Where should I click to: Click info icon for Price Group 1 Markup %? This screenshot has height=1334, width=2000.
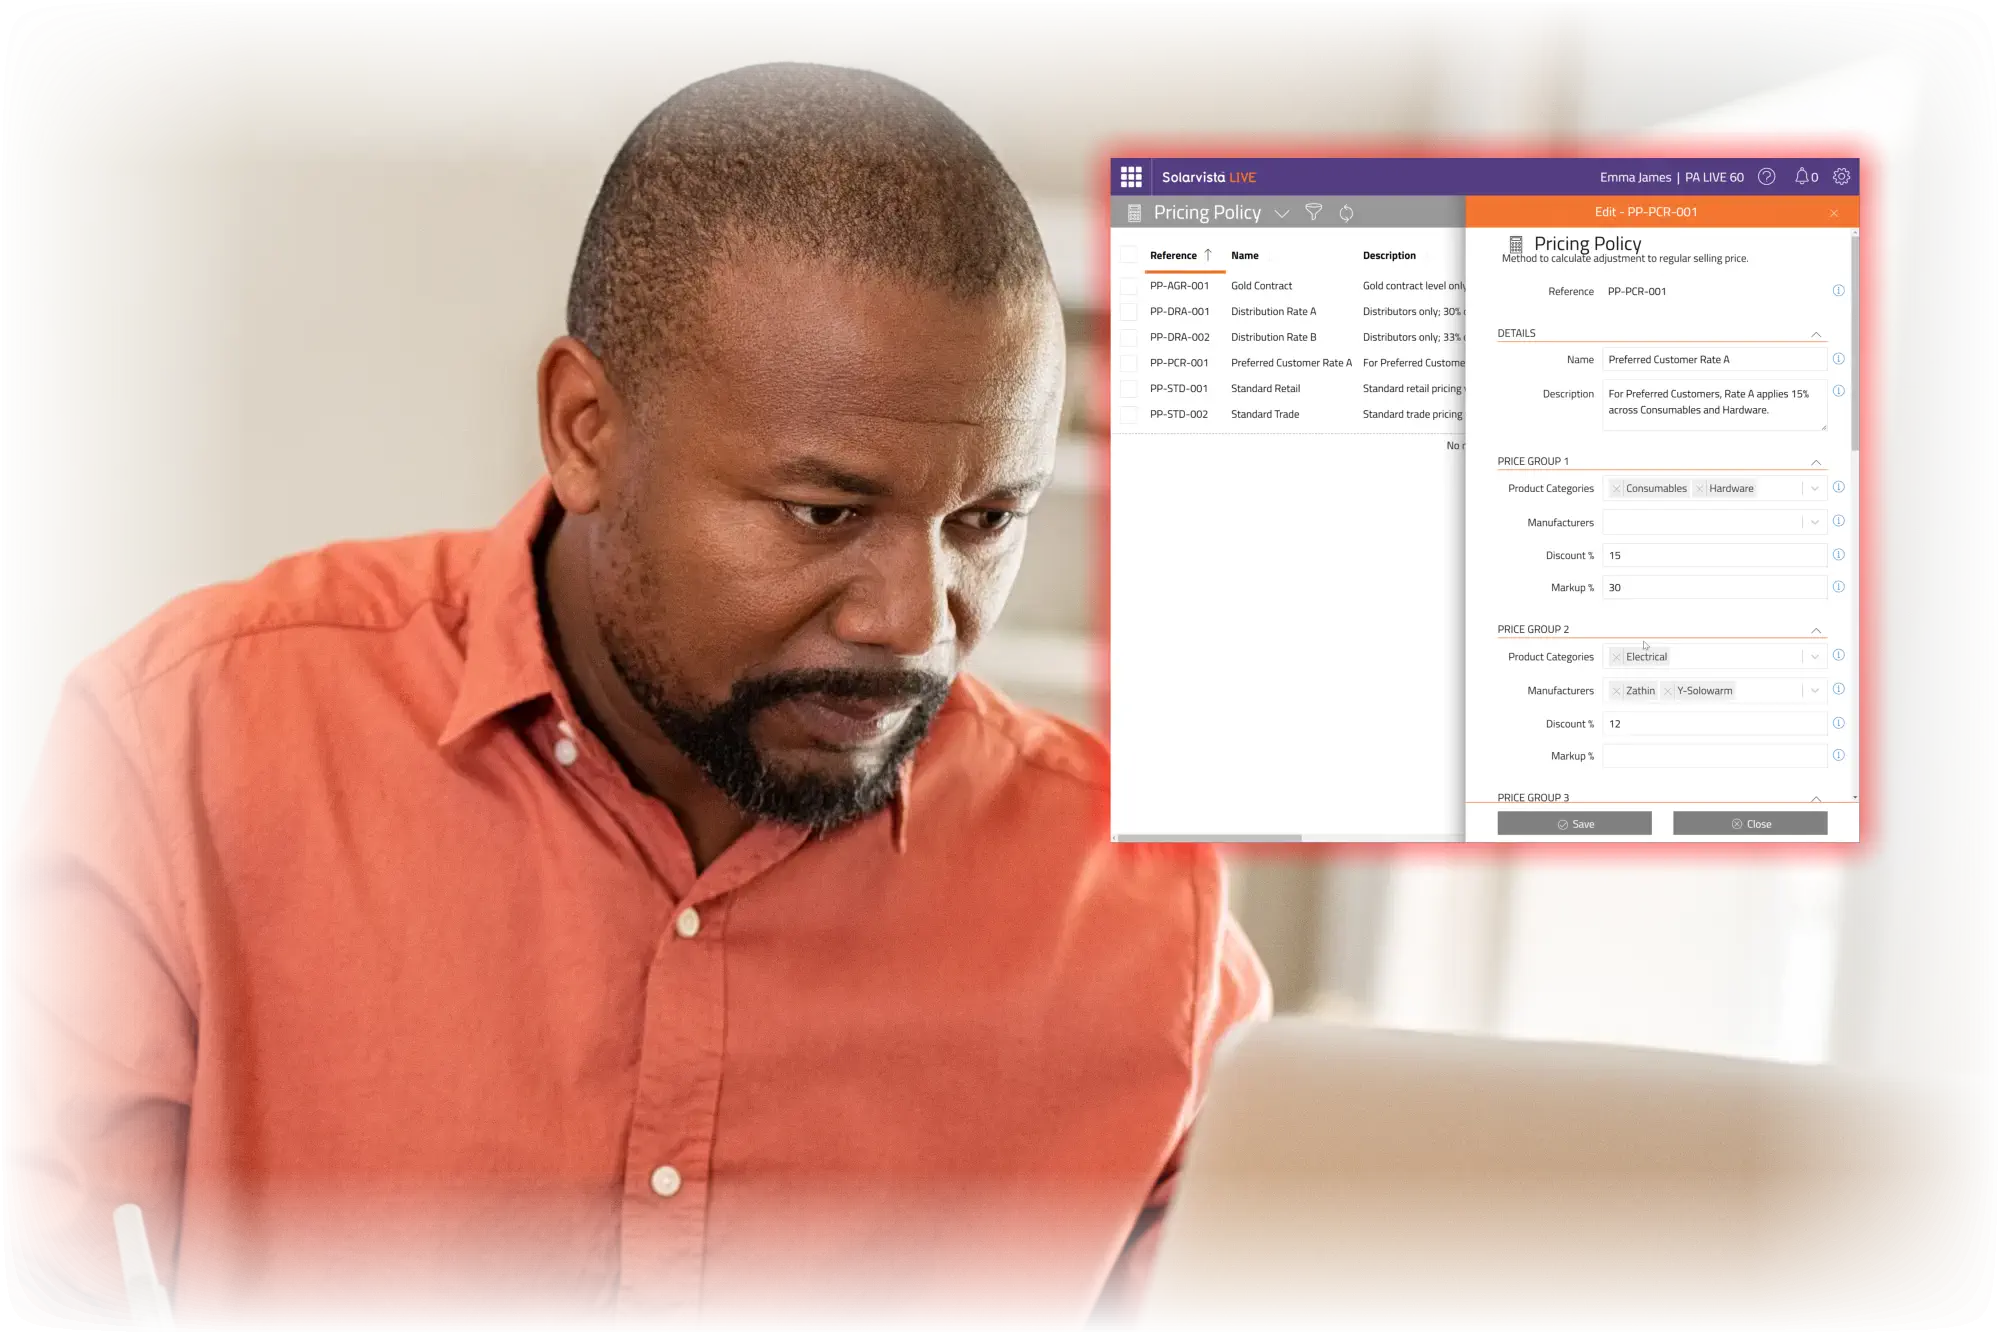[1838, 587]
